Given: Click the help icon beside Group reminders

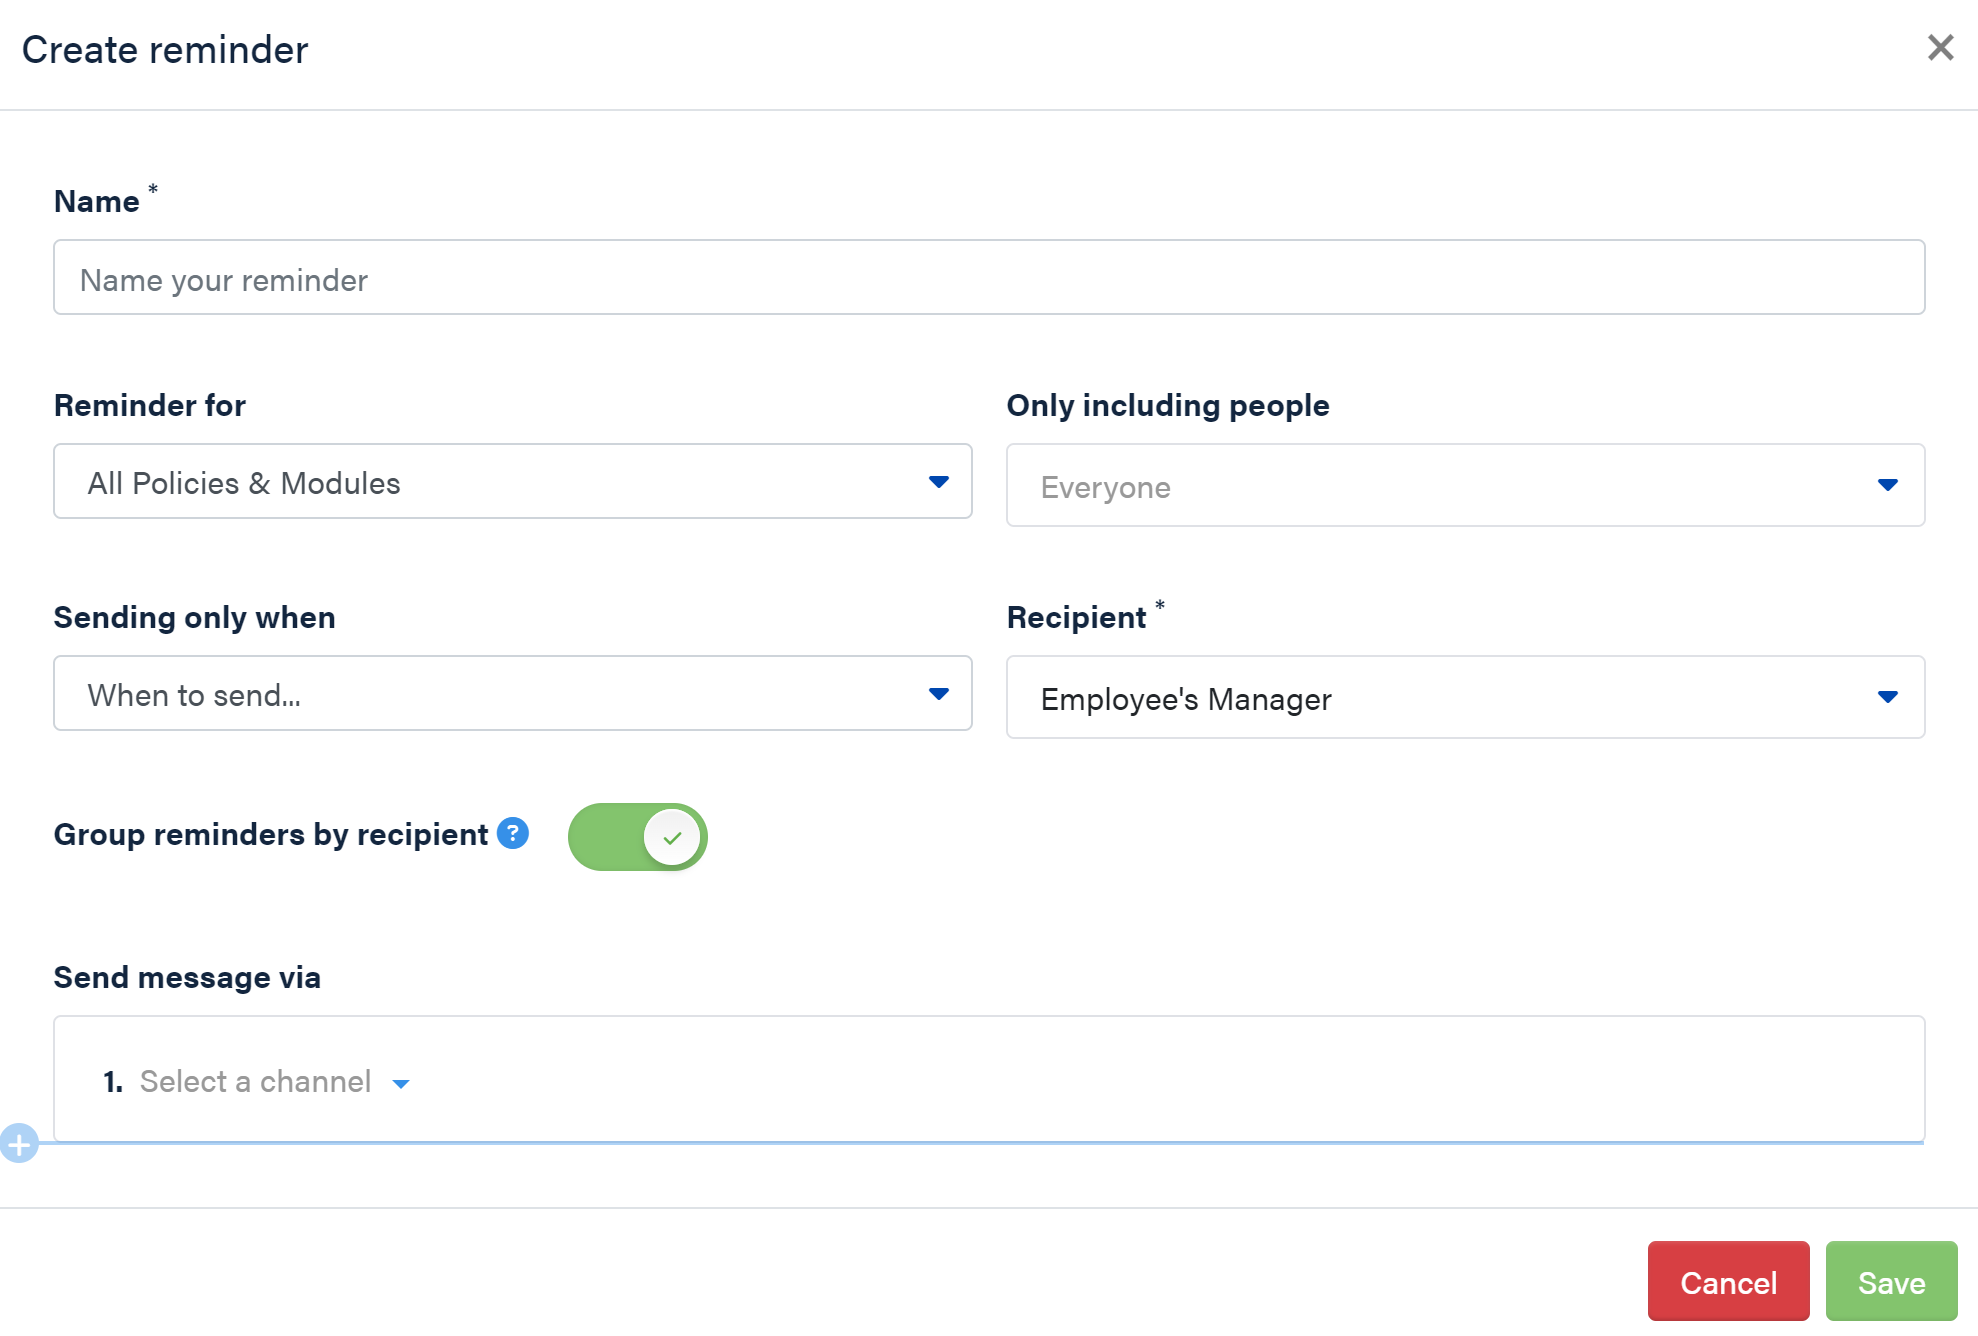Looking at the screenshot, I should click(513, 833).
